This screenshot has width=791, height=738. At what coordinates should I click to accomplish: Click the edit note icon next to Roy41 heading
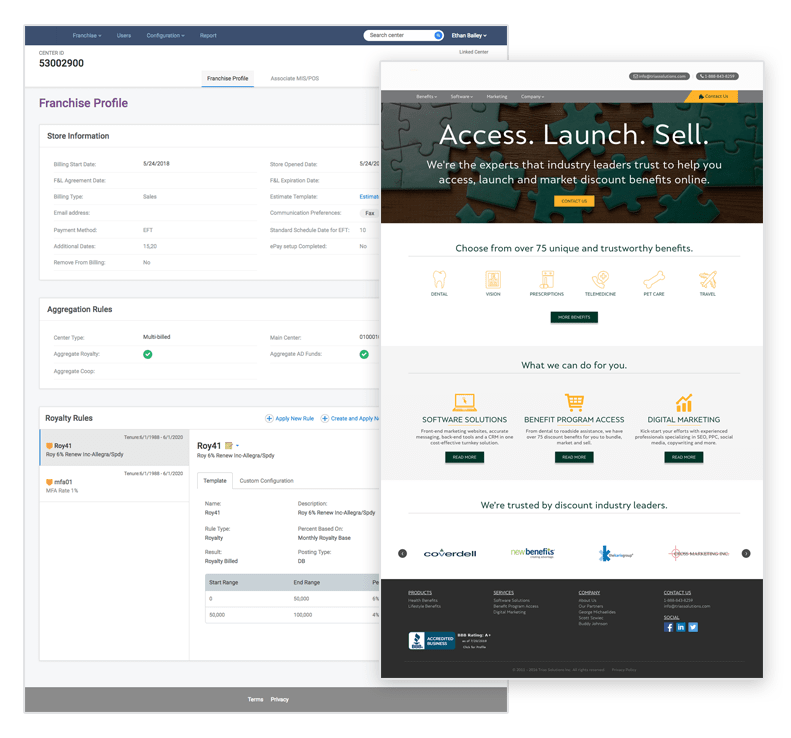[229, 445]
